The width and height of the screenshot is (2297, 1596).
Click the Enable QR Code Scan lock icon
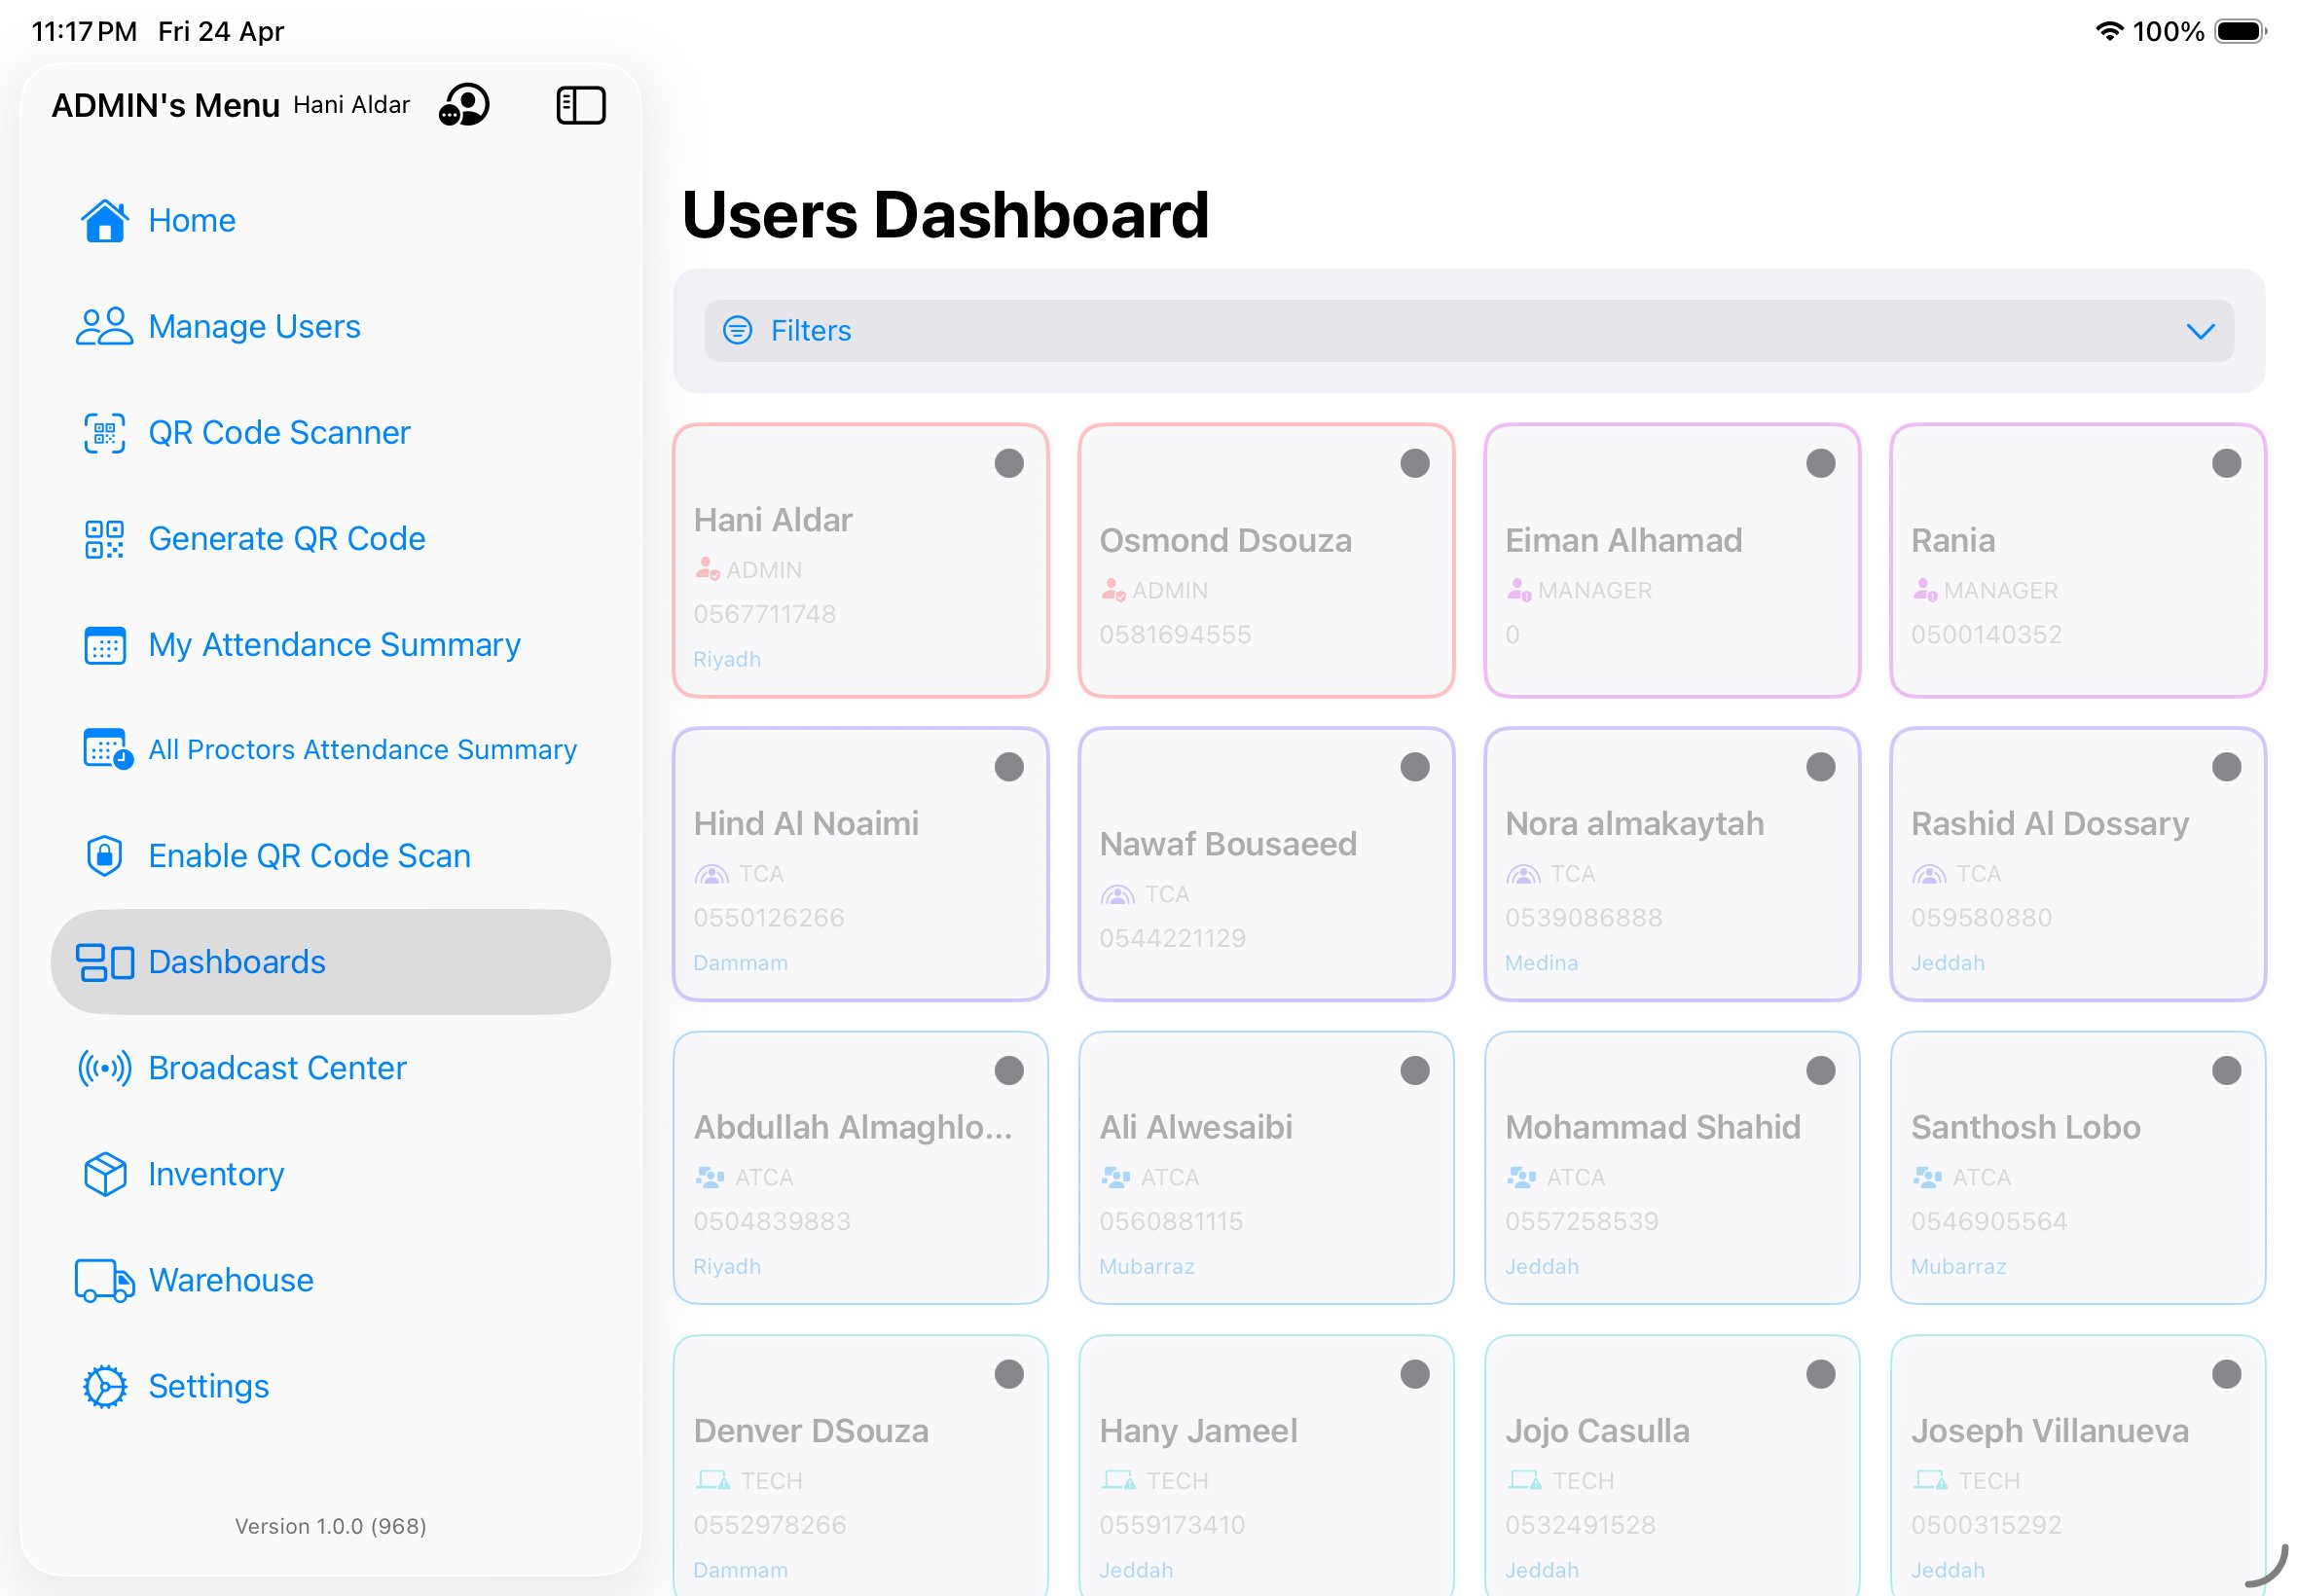104,856
